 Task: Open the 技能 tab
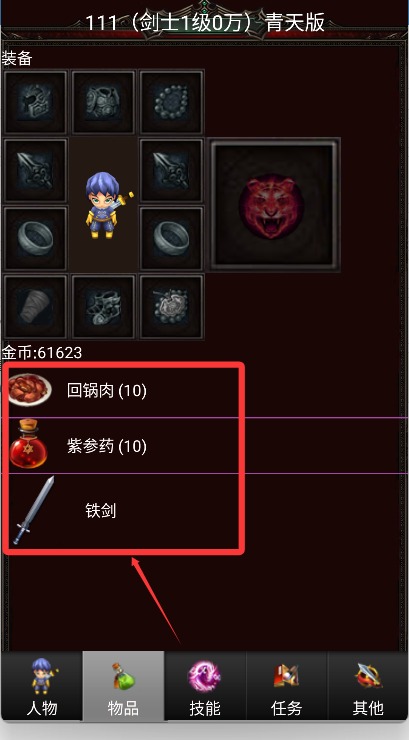[205, 686]
